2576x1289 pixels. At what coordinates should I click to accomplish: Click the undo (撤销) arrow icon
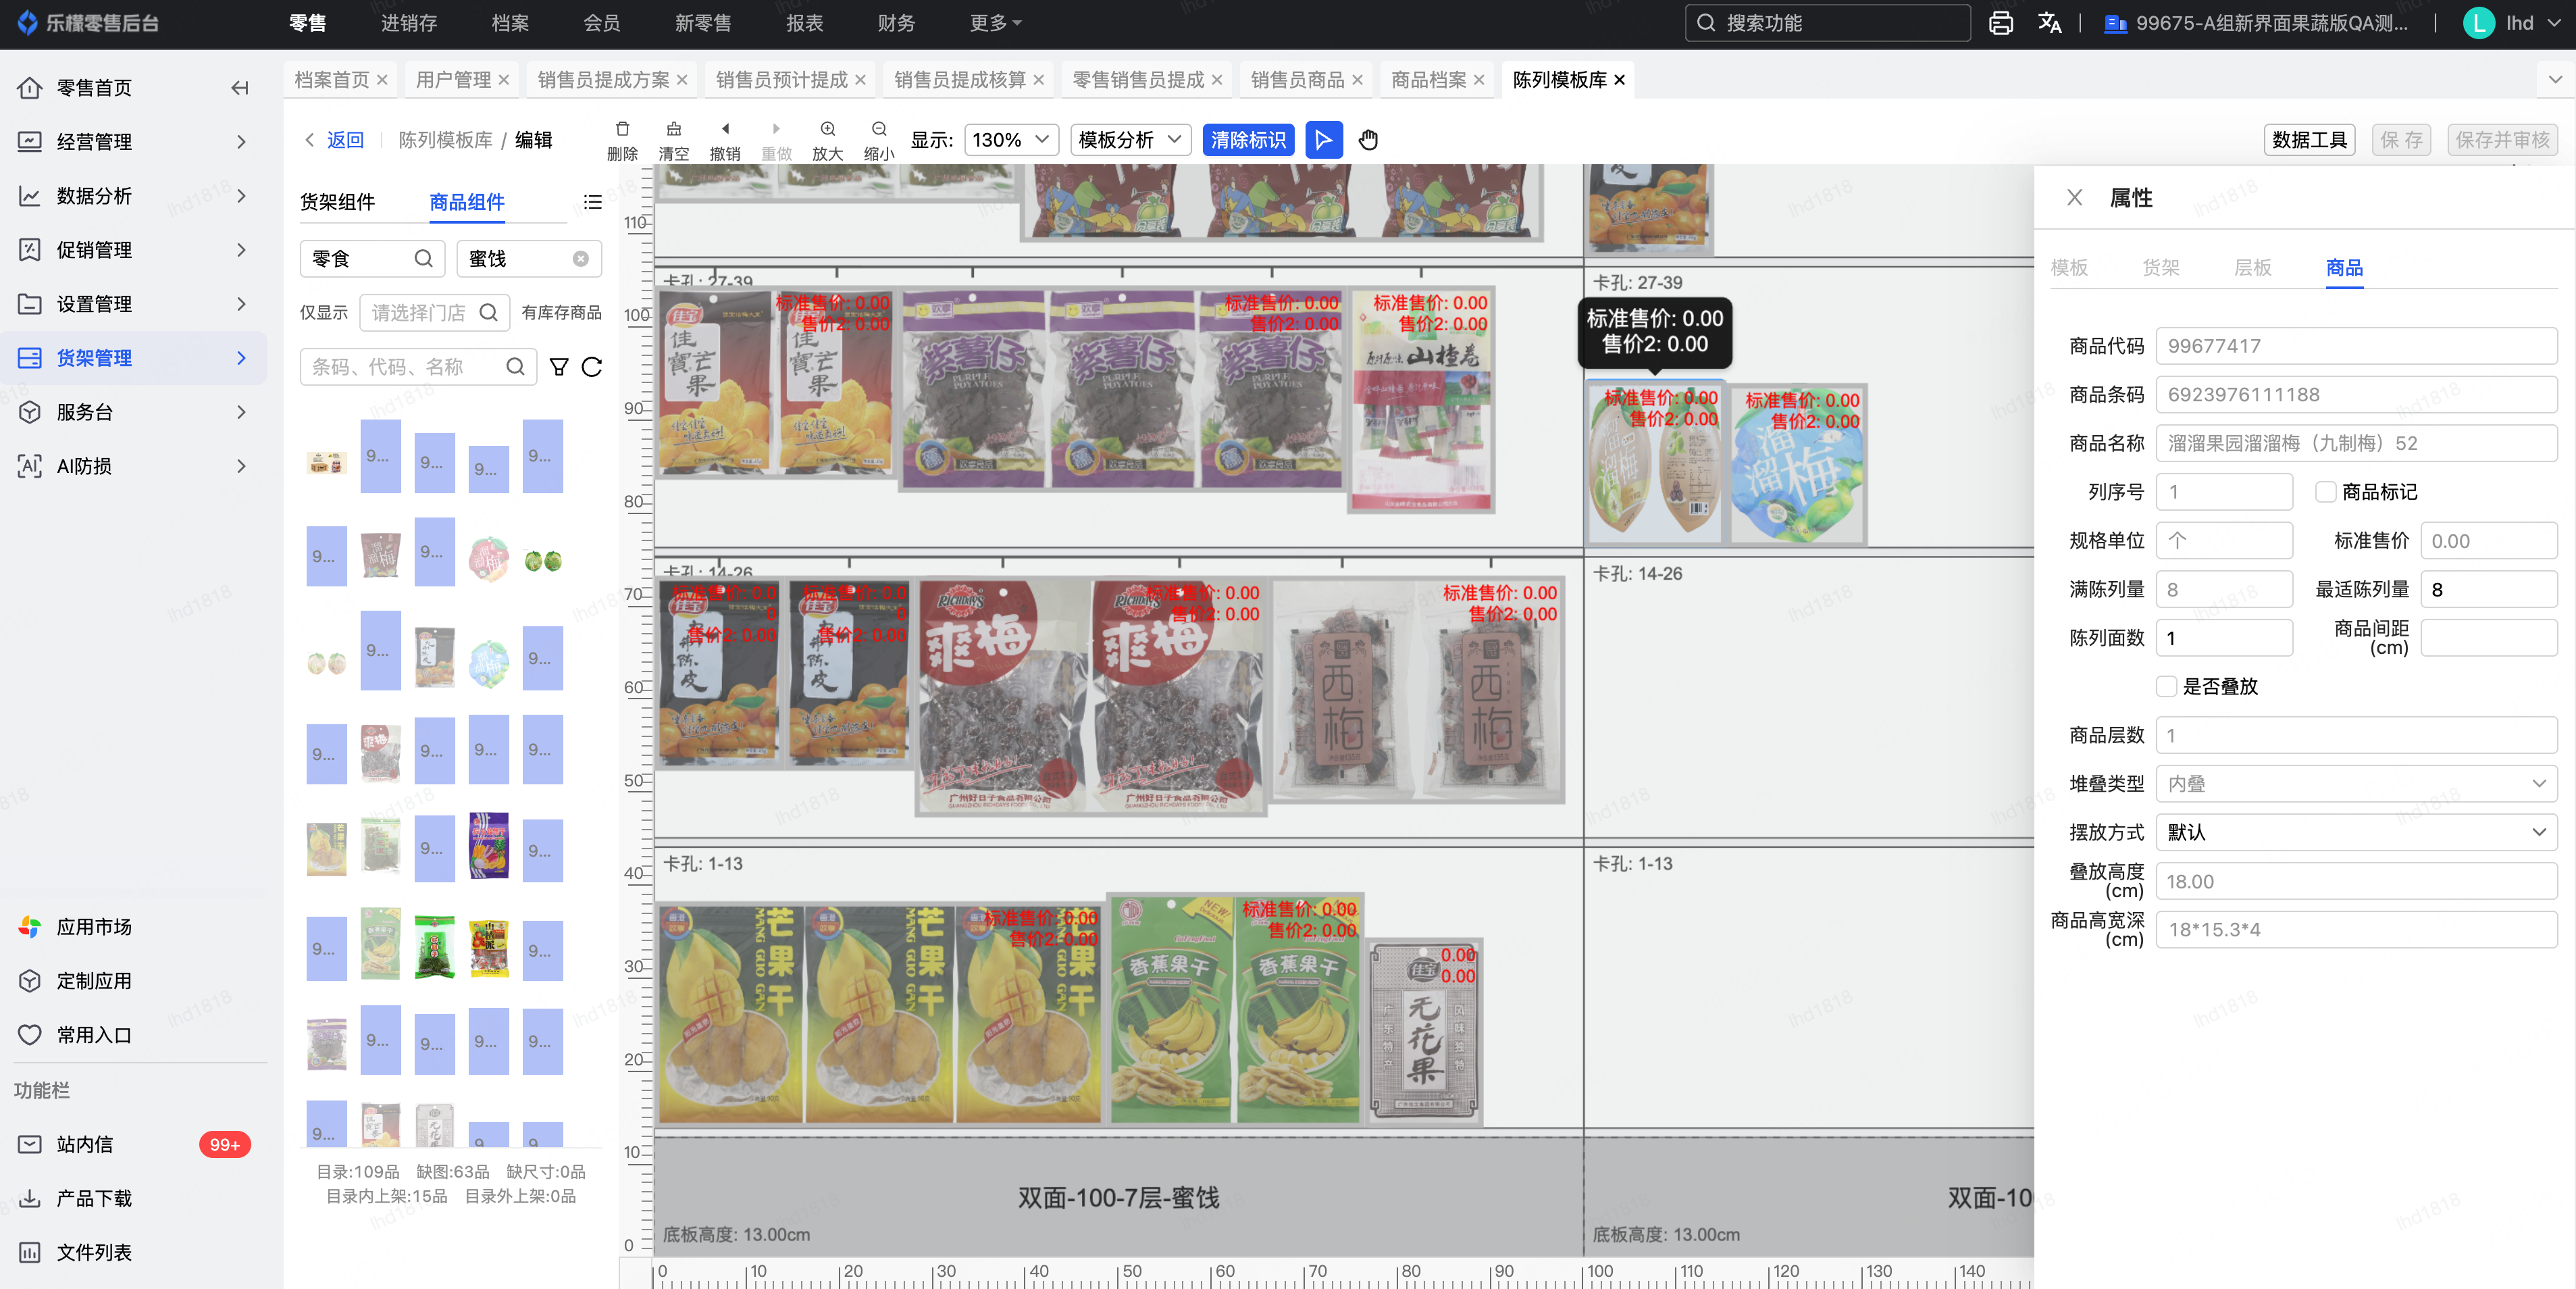(725, 130)
